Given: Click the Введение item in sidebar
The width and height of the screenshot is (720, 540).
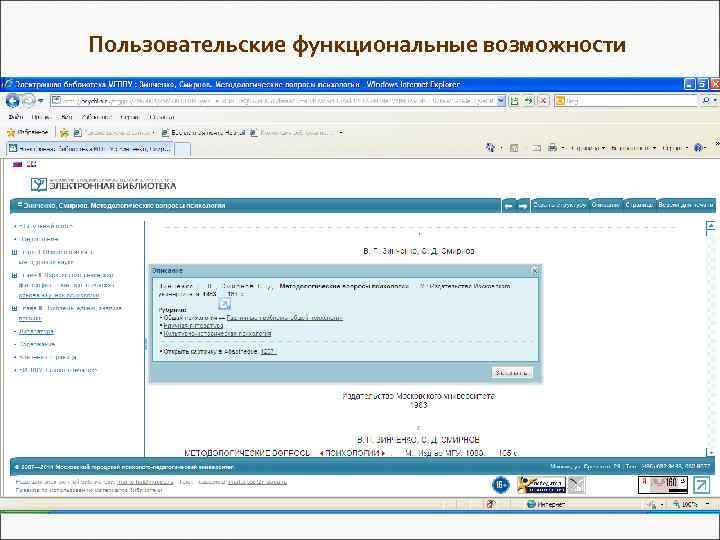Looking at the screenshot, I should point(39,239).
